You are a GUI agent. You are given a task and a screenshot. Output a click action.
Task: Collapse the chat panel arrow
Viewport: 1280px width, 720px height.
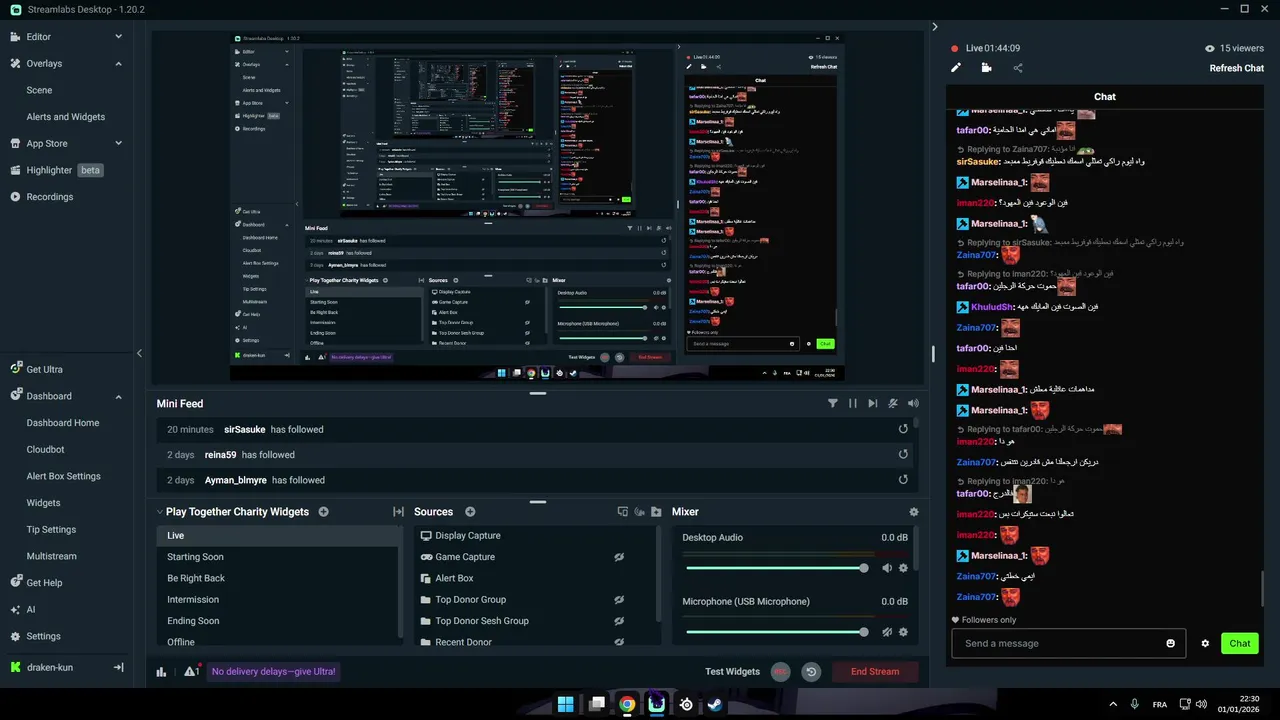pyautogui.click(x=935, y=27)
